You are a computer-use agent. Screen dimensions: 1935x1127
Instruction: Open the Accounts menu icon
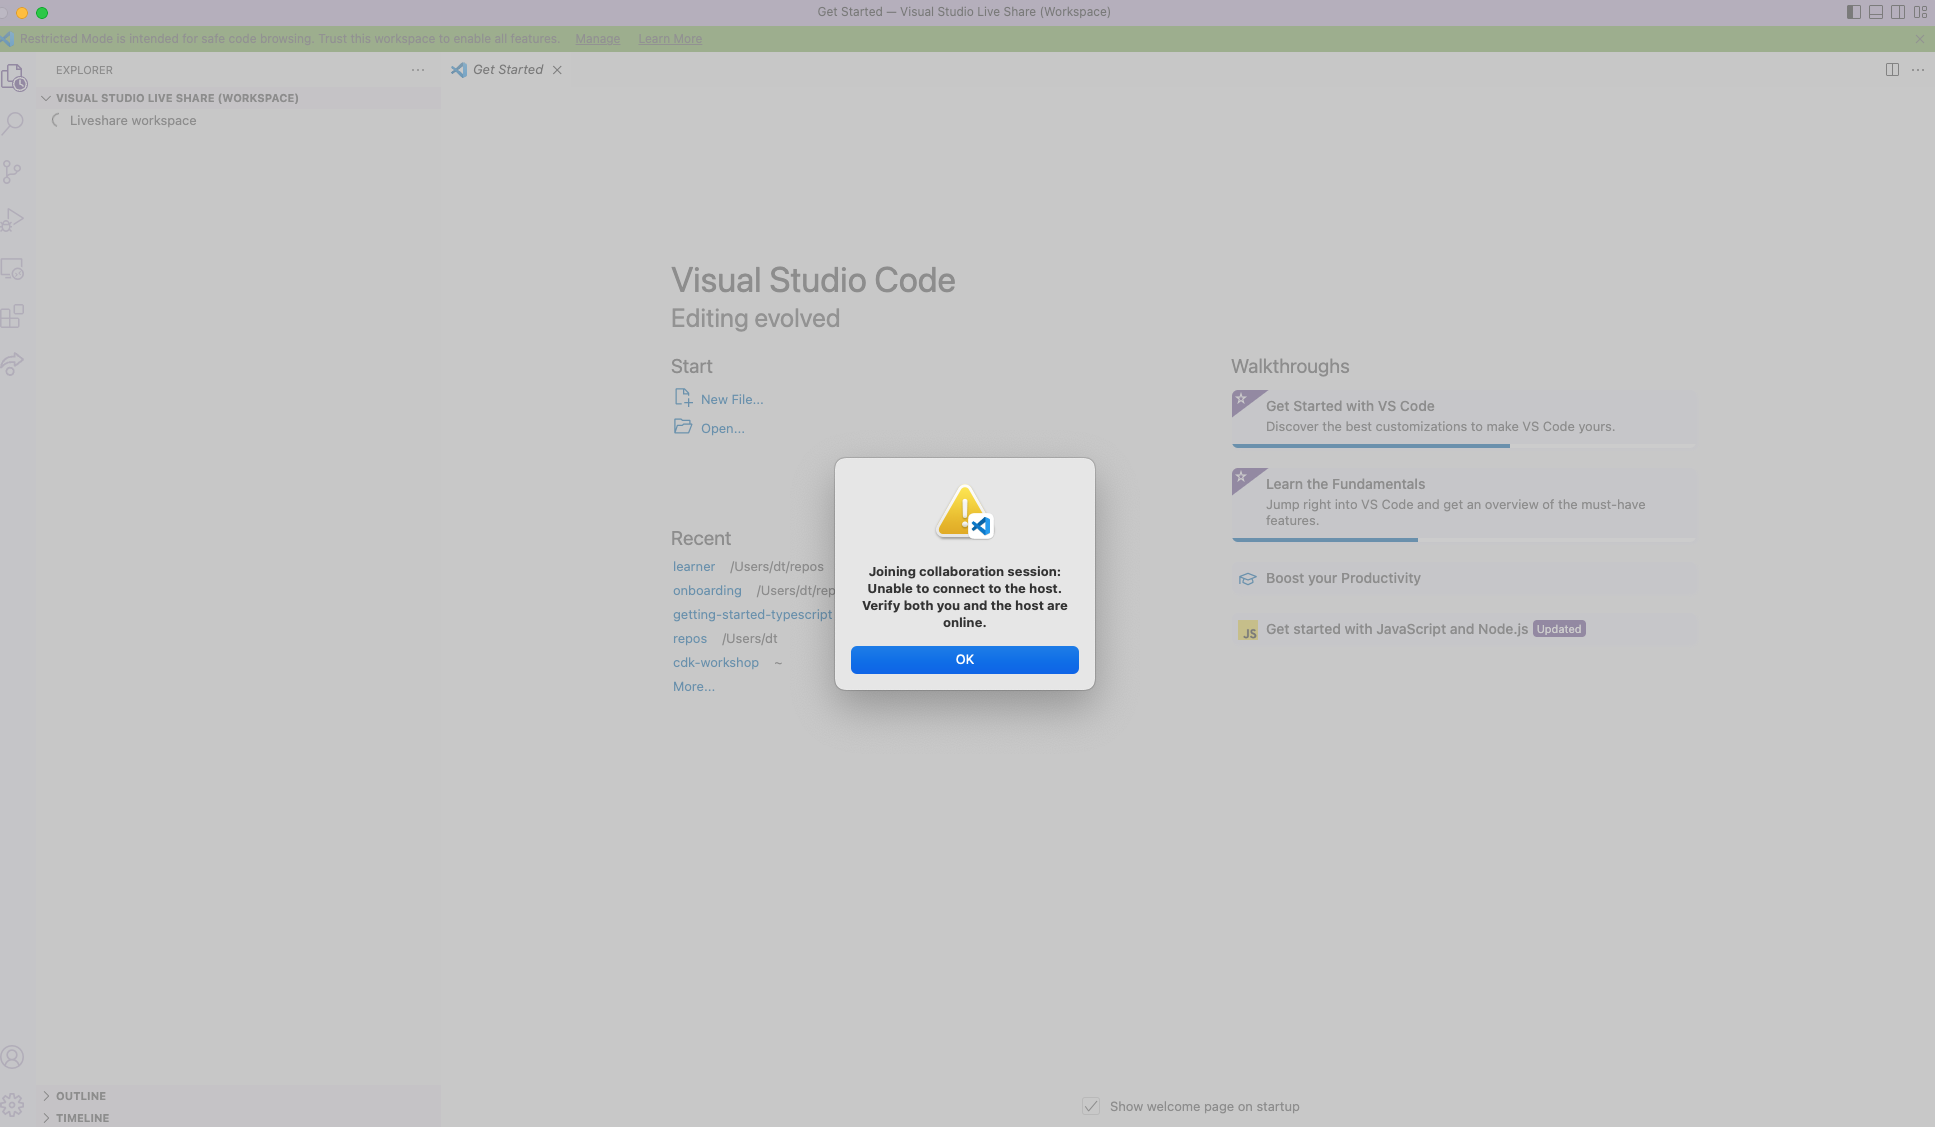pyautogui.click(x=13, y=1057)
